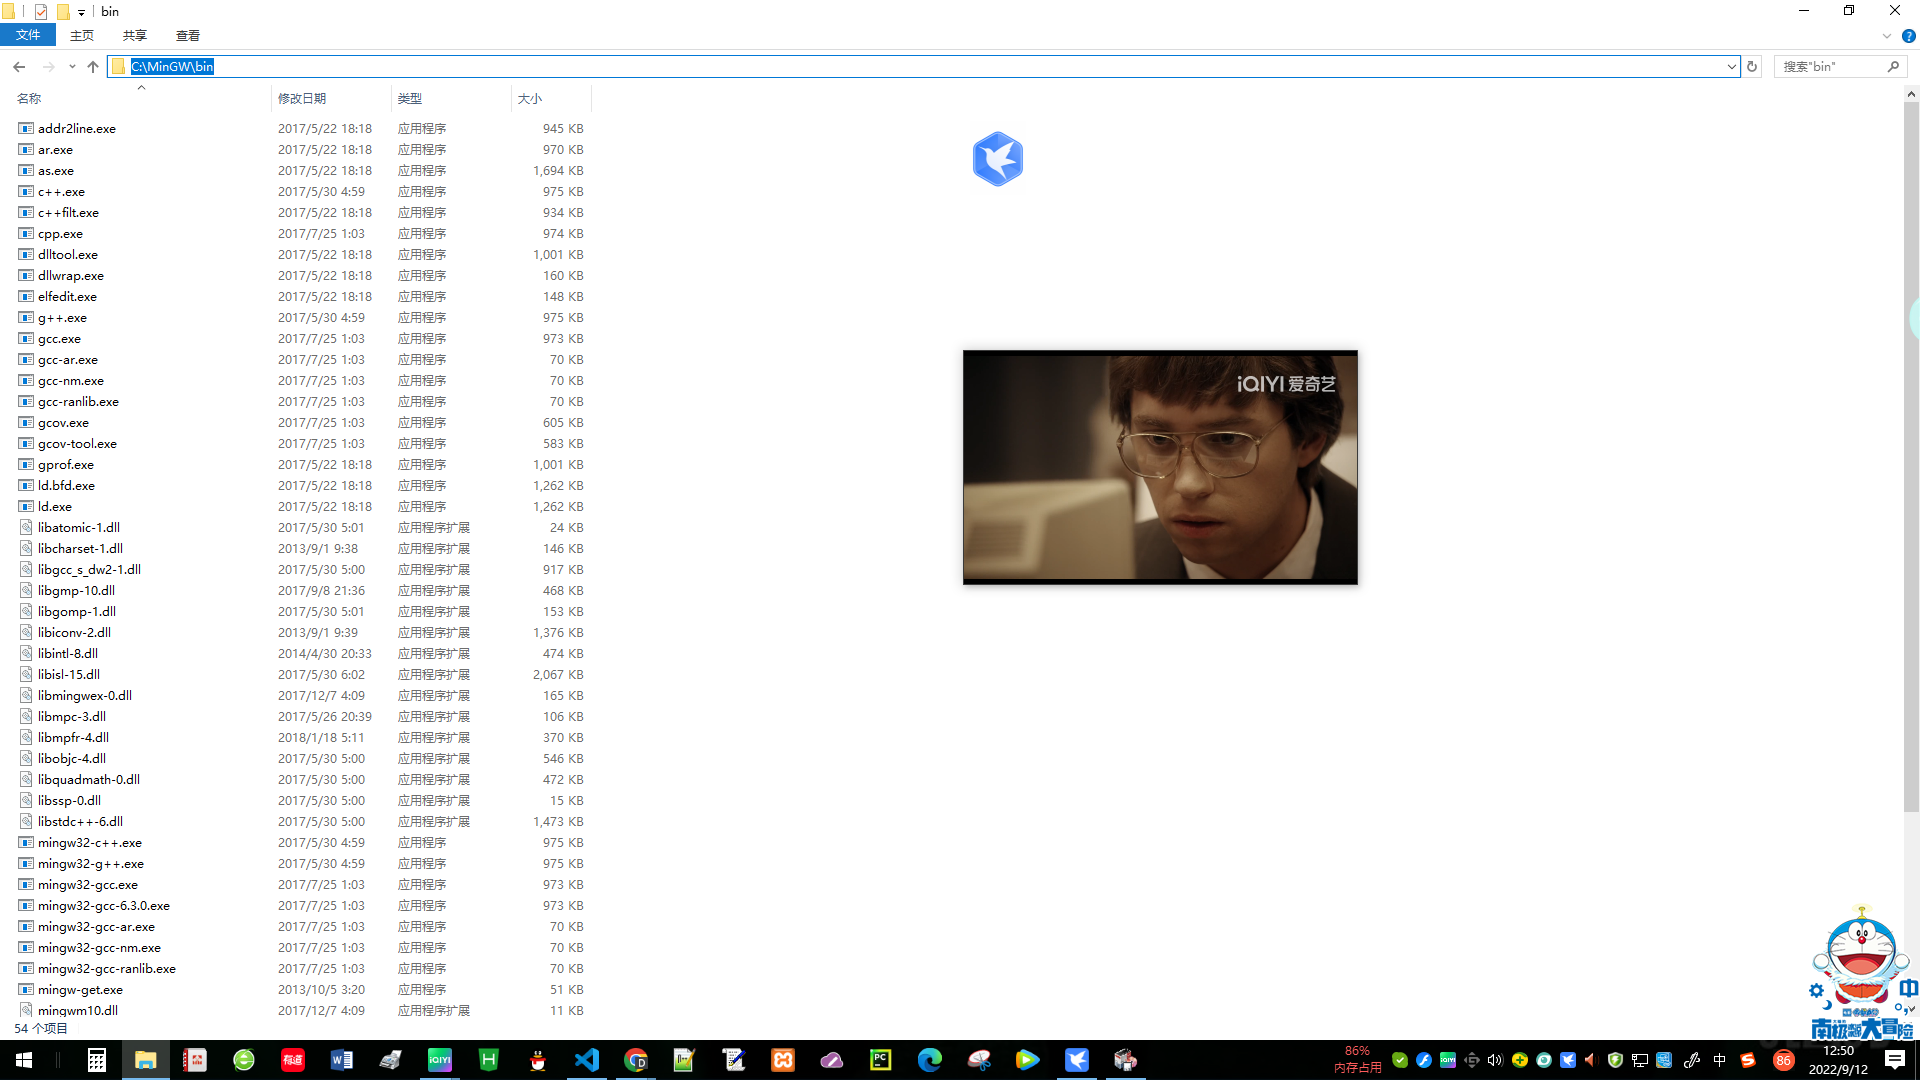Click the floating Thunder download icon
1920x1080 pixels.
click(997, 158)
